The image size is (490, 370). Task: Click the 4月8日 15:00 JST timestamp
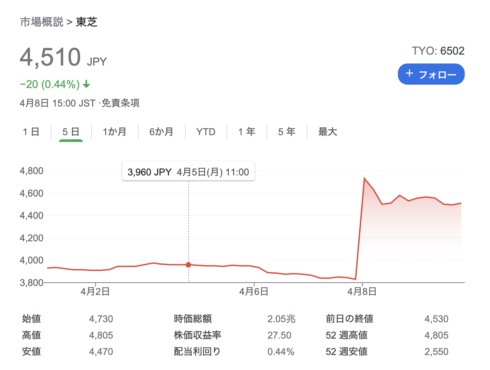57,103
